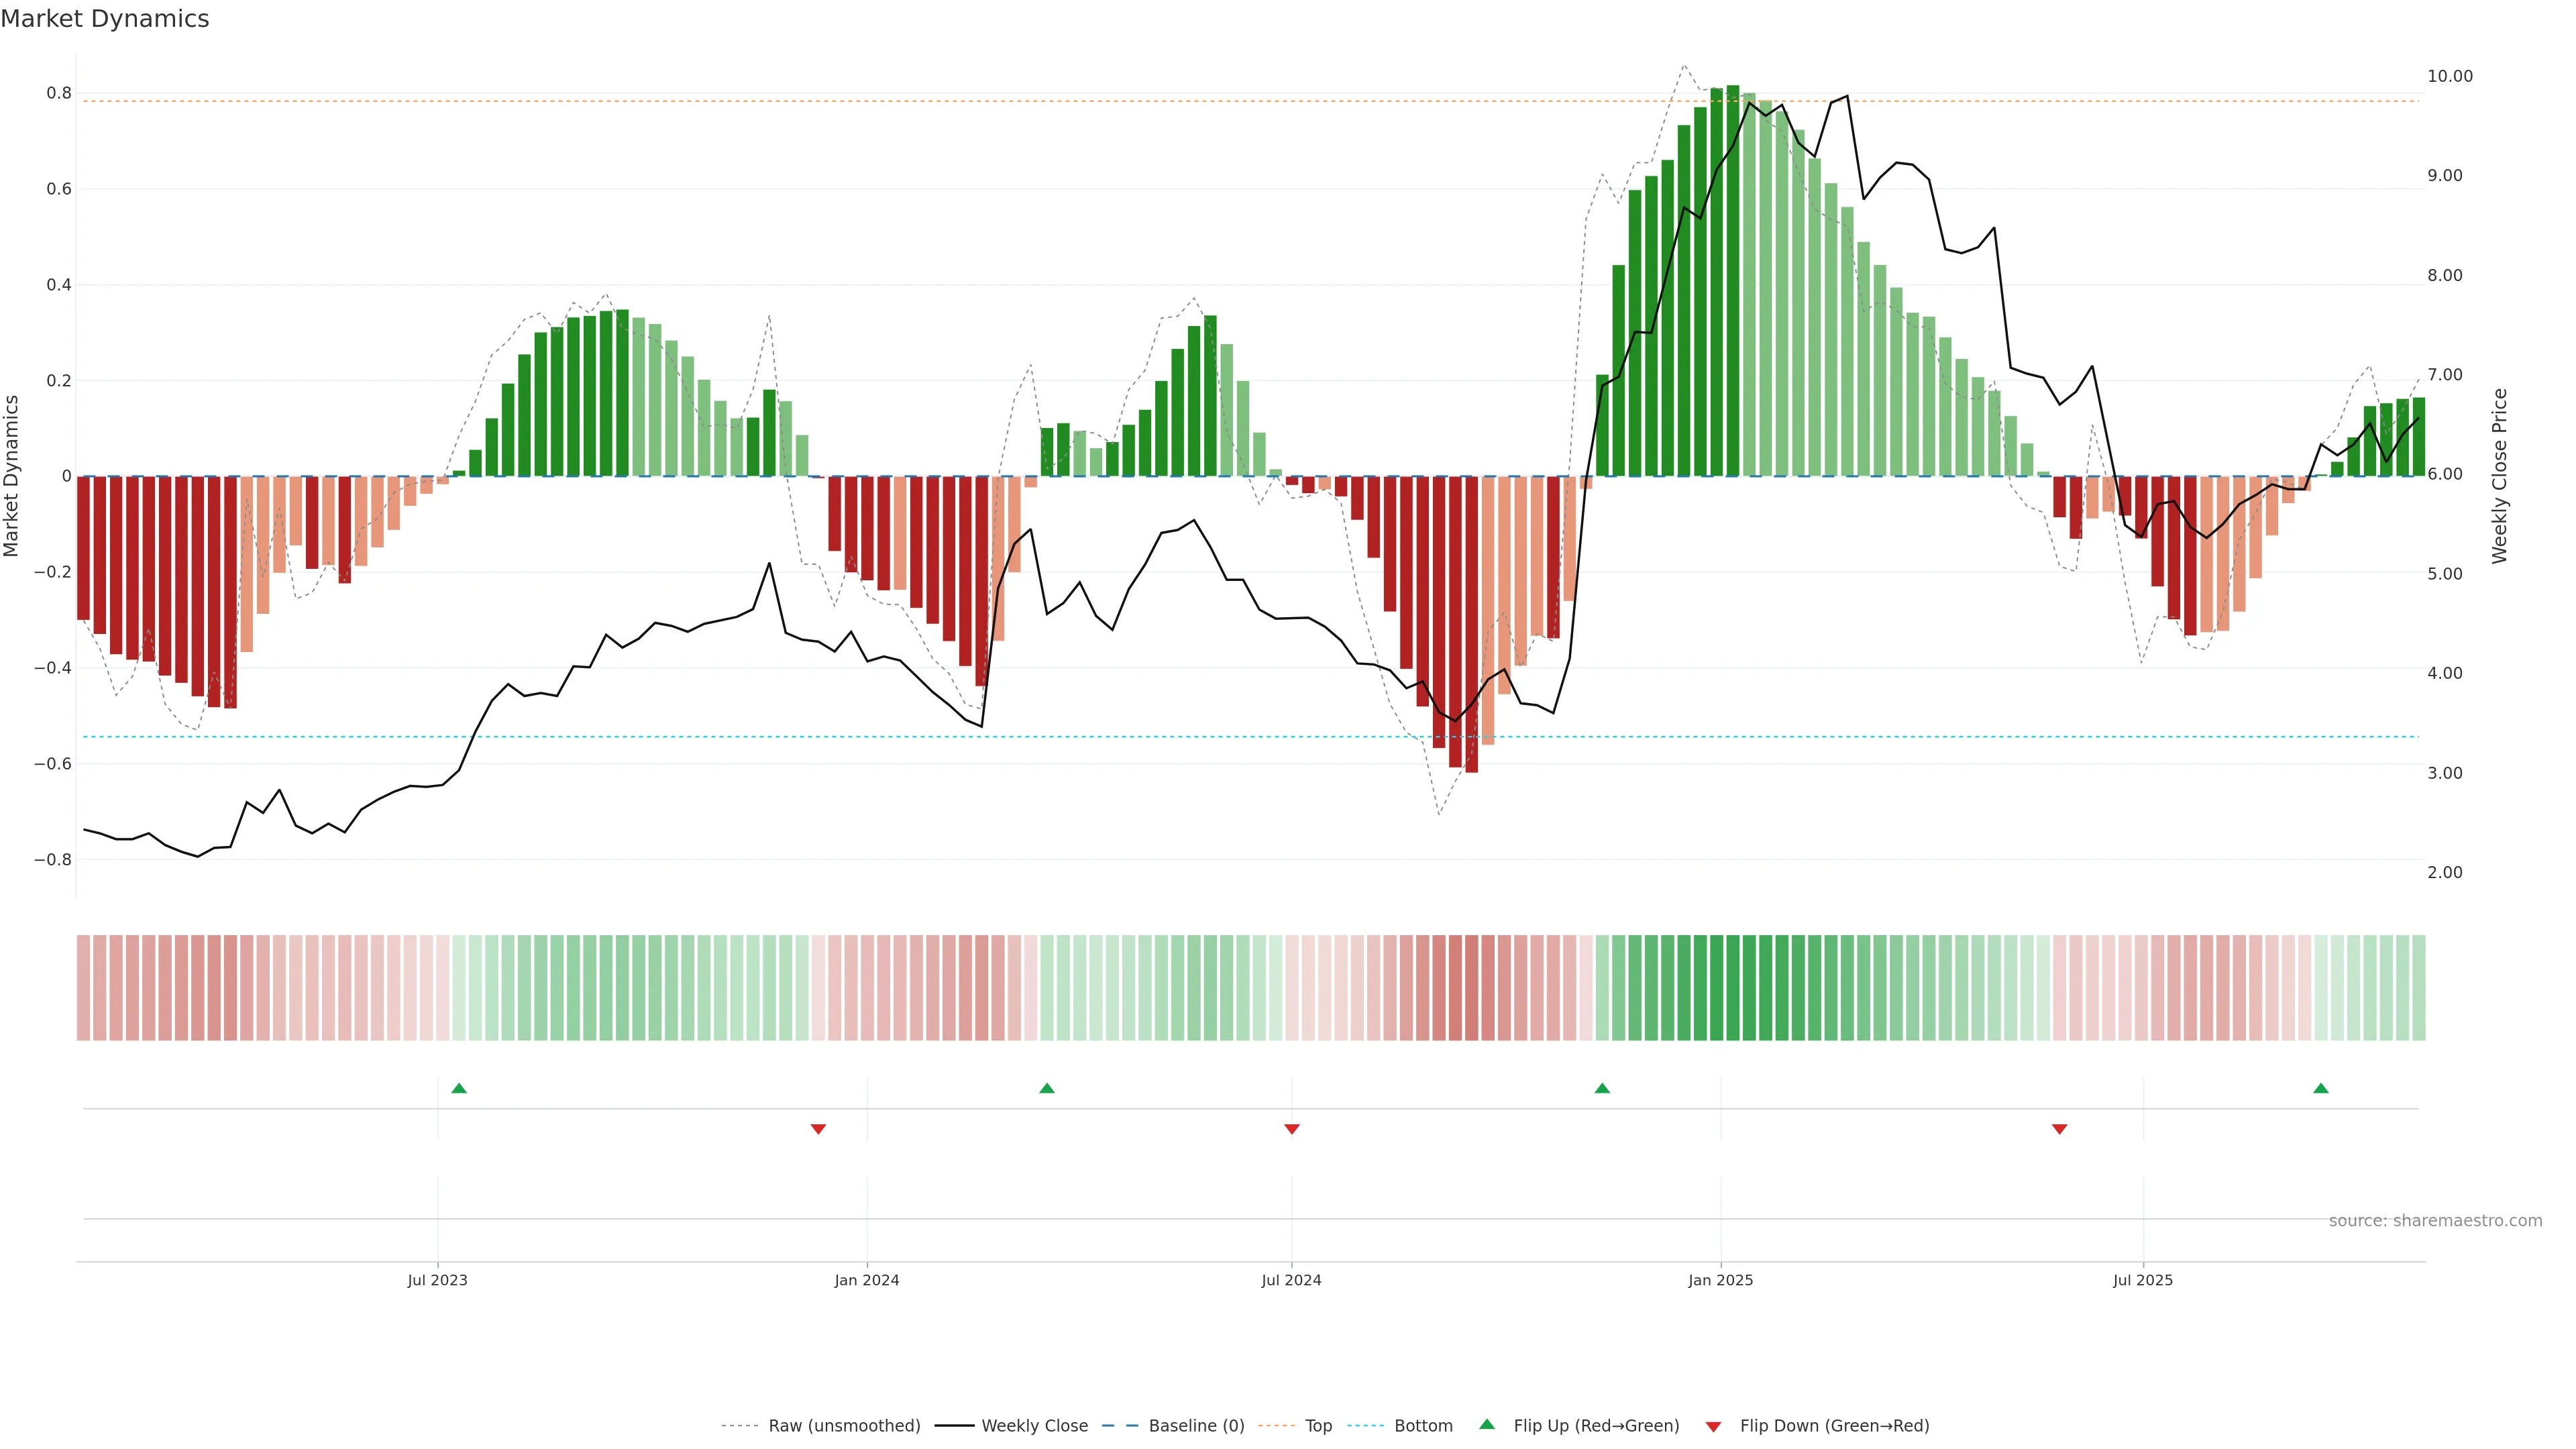Toggle the Baseline (0) legend entry

tap(1196, 1426)
